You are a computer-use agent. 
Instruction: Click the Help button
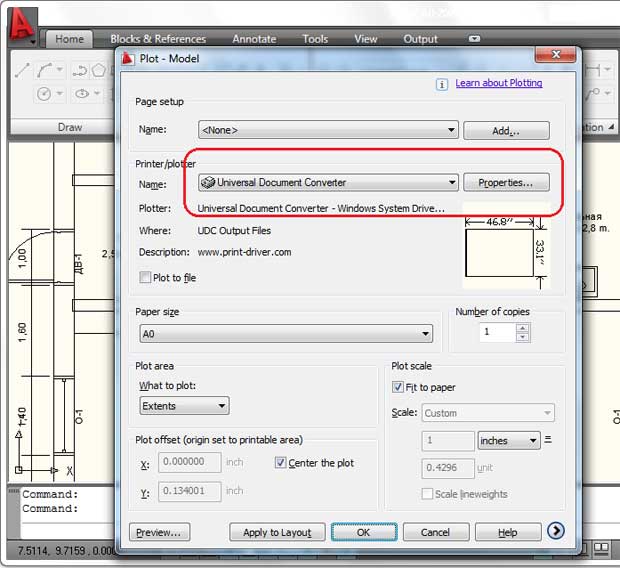point(508,532)
